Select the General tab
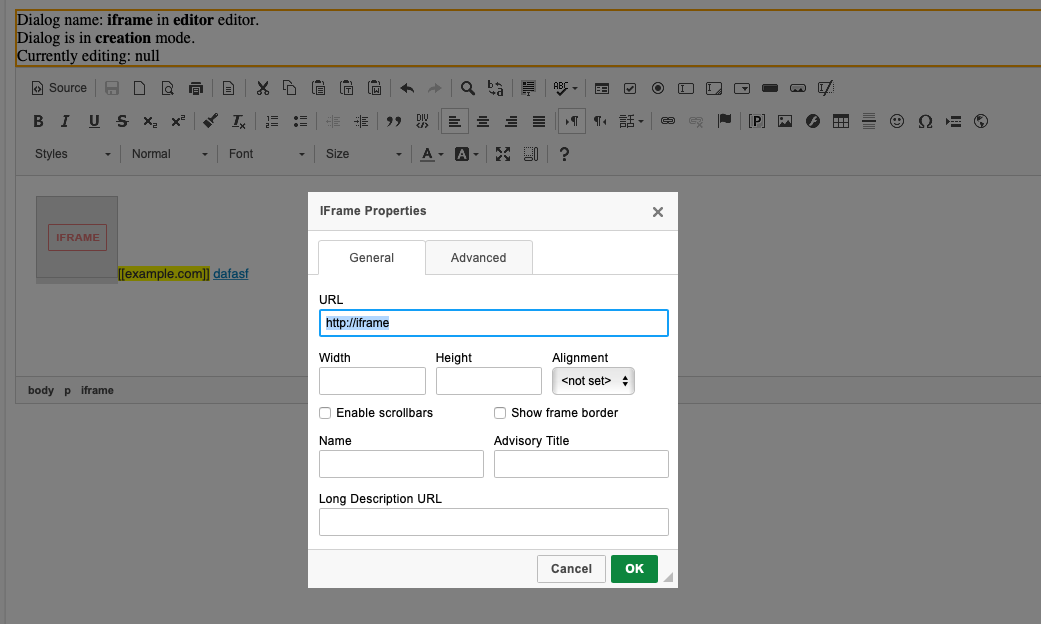 point(371,257)
